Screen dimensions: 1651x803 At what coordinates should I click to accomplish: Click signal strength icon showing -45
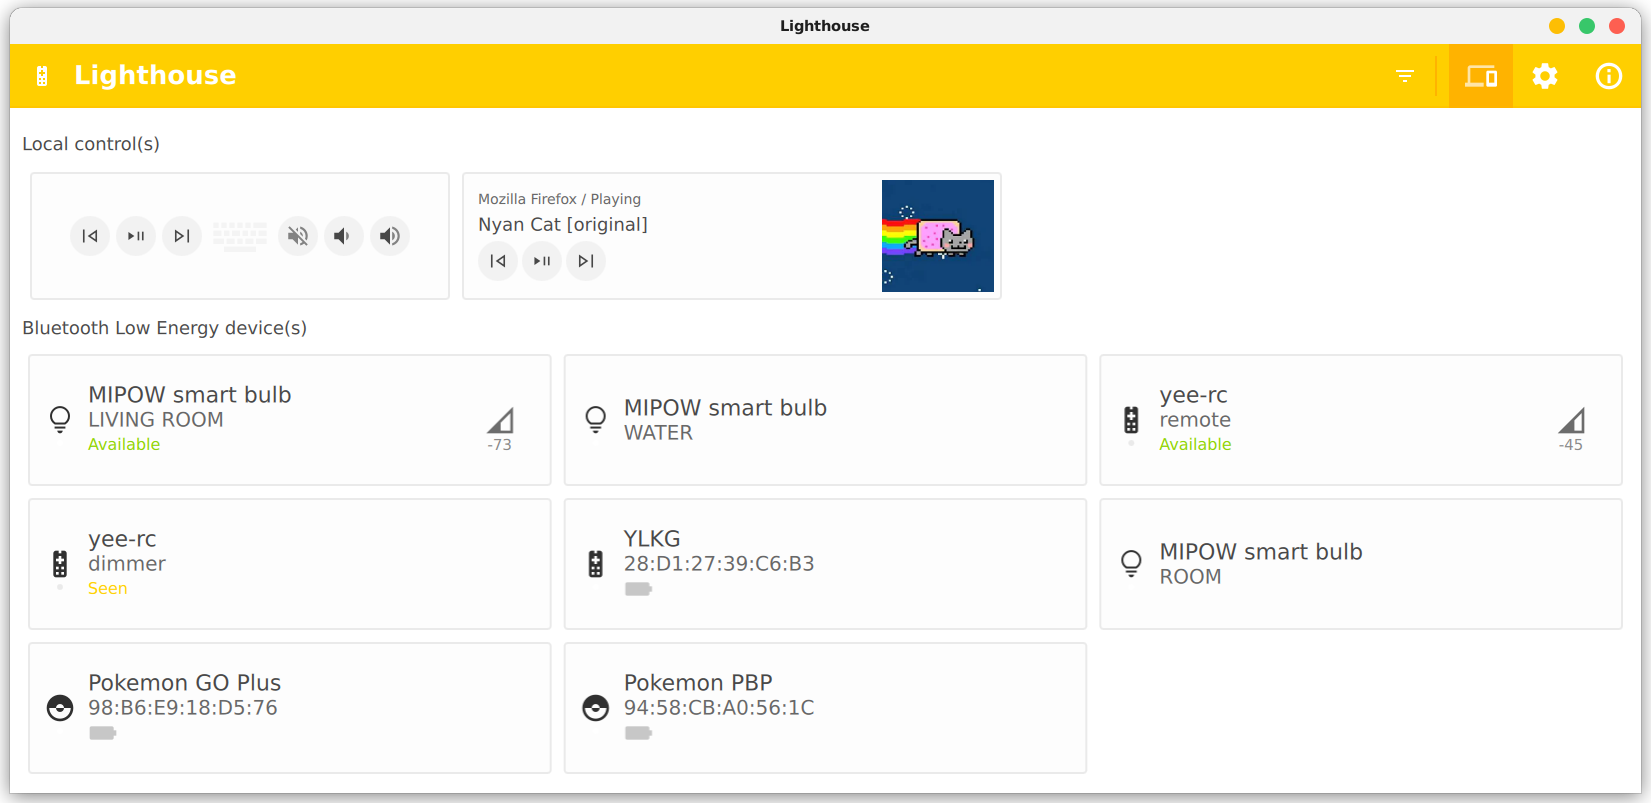(x=1571, y=420)
